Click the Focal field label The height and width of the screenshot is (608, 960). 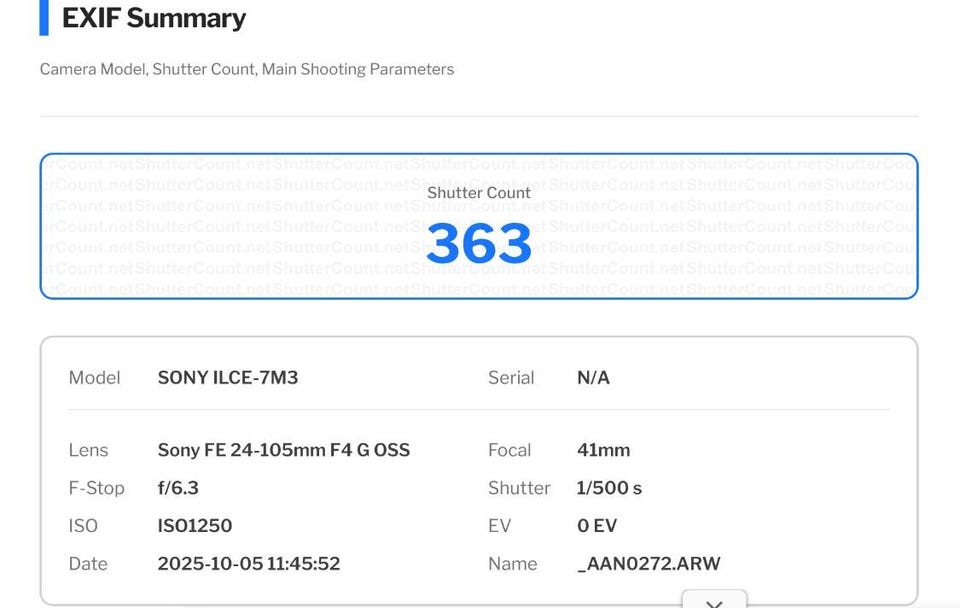point(510,450)
